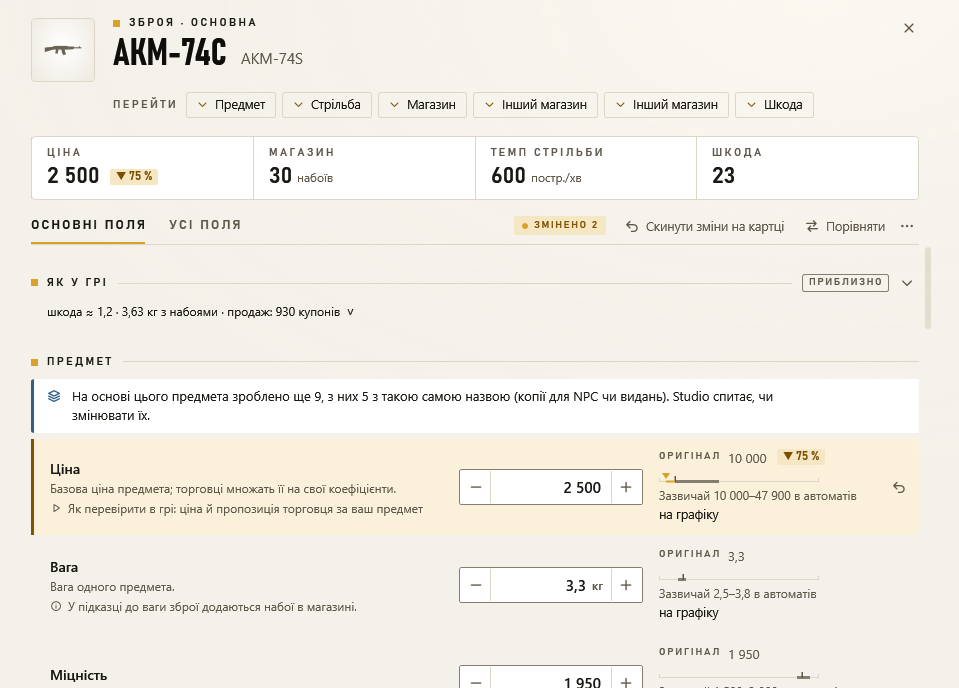The width and height of the screenshot is (959, 688).
Task: Click the 75 % price drop badge in the Ціна summary card
Action: pos(134,176)
